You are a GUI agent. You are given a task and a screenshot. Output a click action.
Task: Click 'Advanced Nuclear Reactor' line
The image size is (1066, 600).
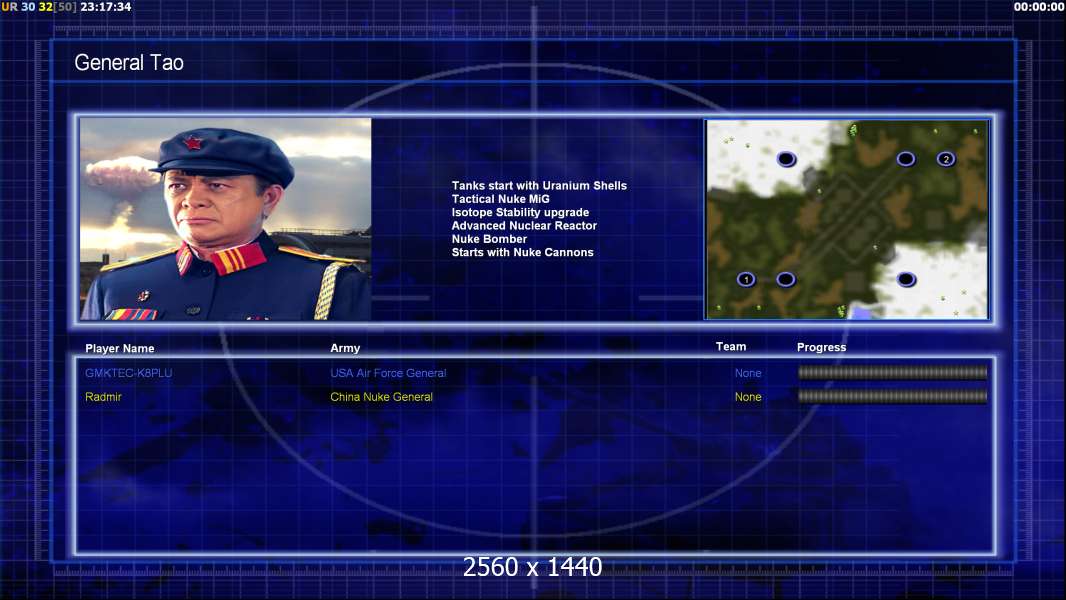(x=524, y=226)
